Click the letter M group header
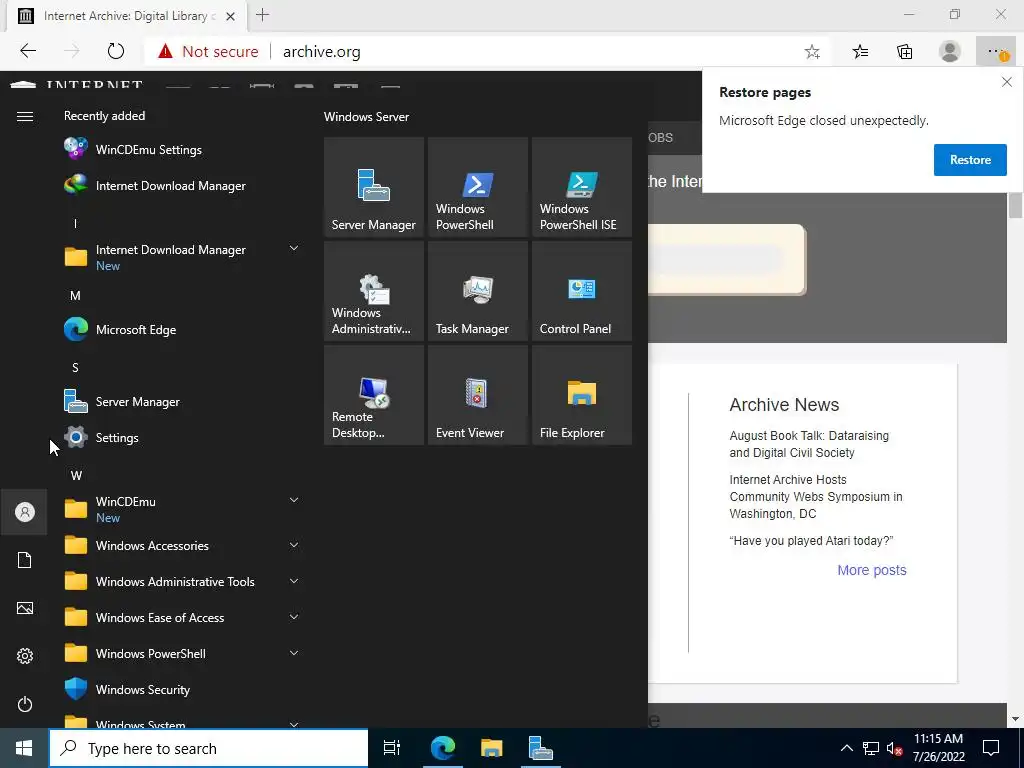 [x=75, y=296]
